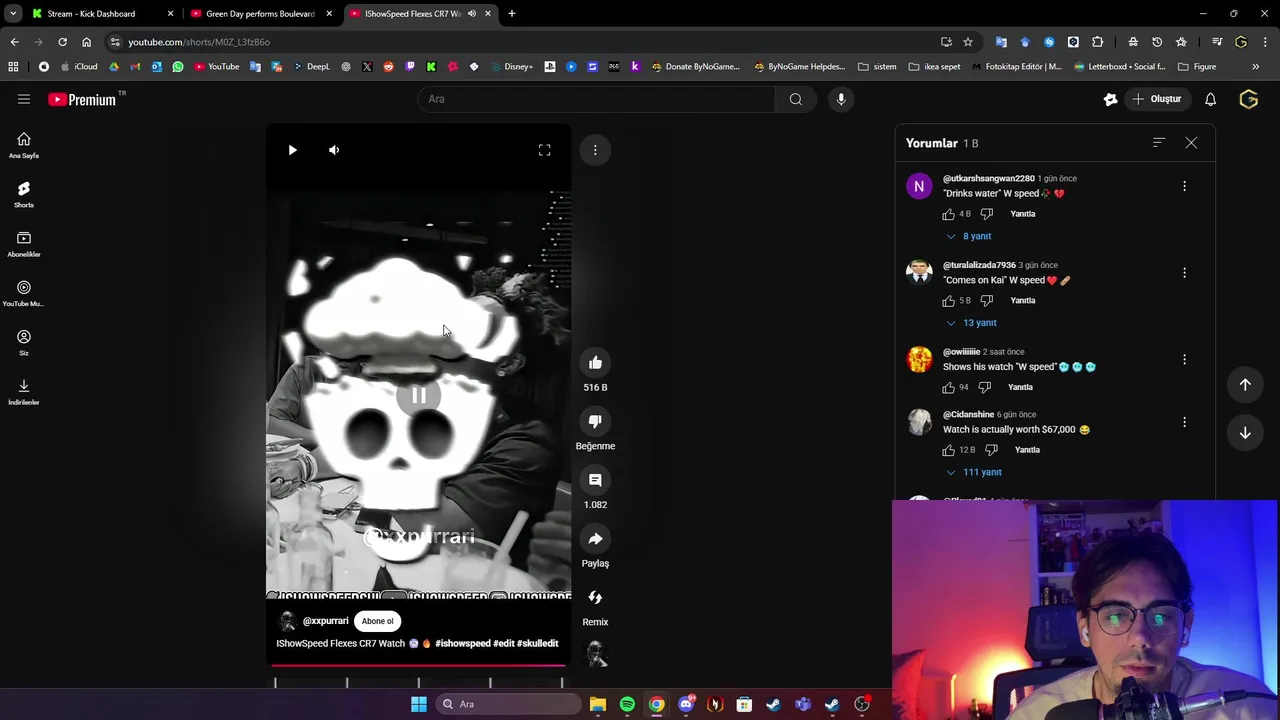The height and width of the screenshot is (720, 1280).
Task: Bookmark this page with the star
Action: point(968,42)
